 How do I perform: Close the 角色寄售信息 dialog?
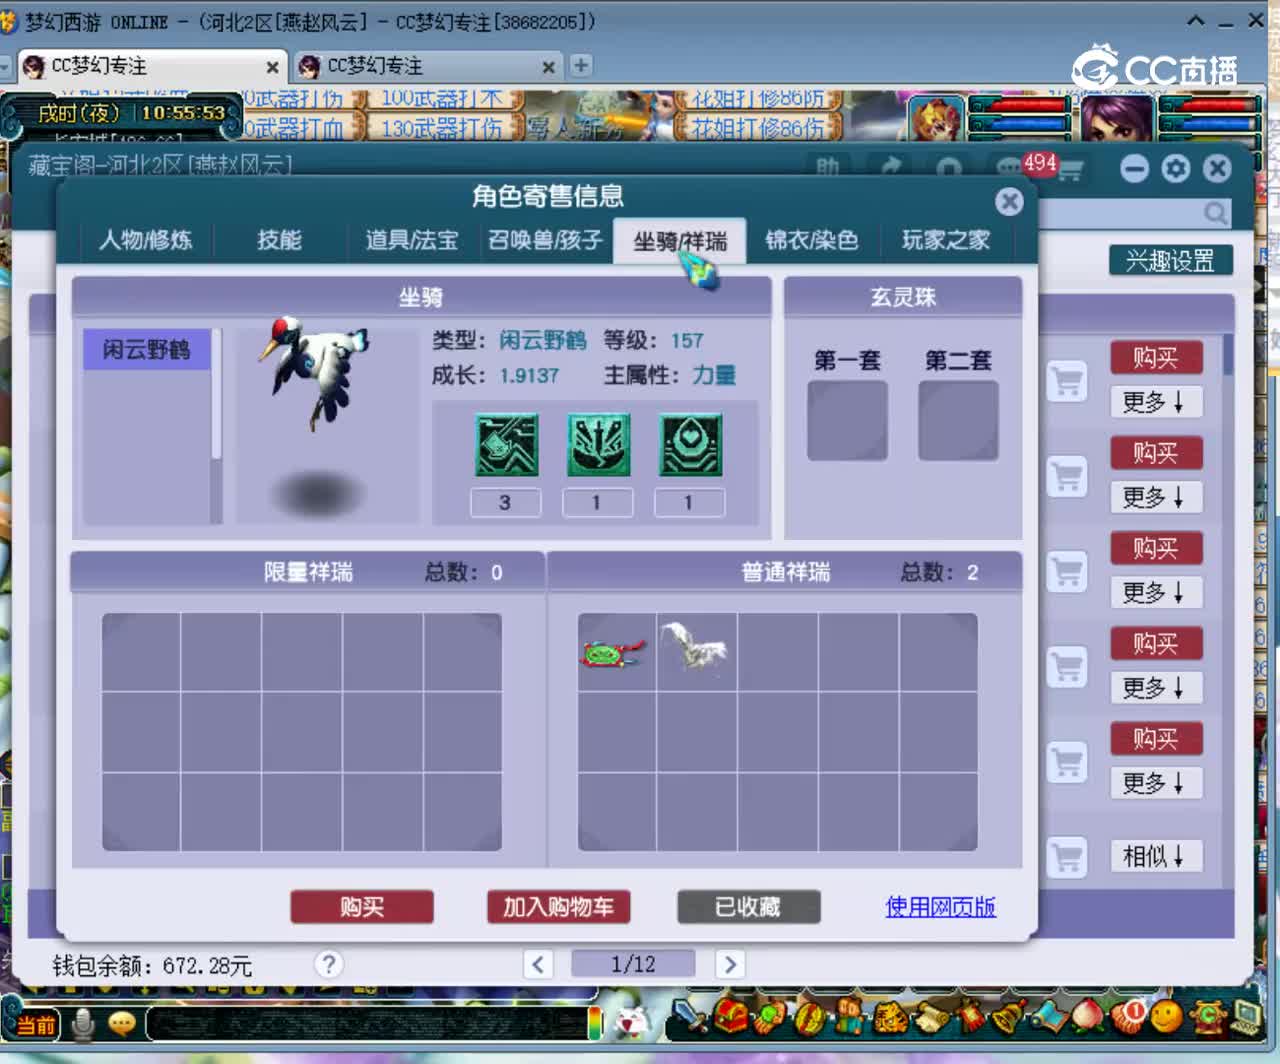1010,201
